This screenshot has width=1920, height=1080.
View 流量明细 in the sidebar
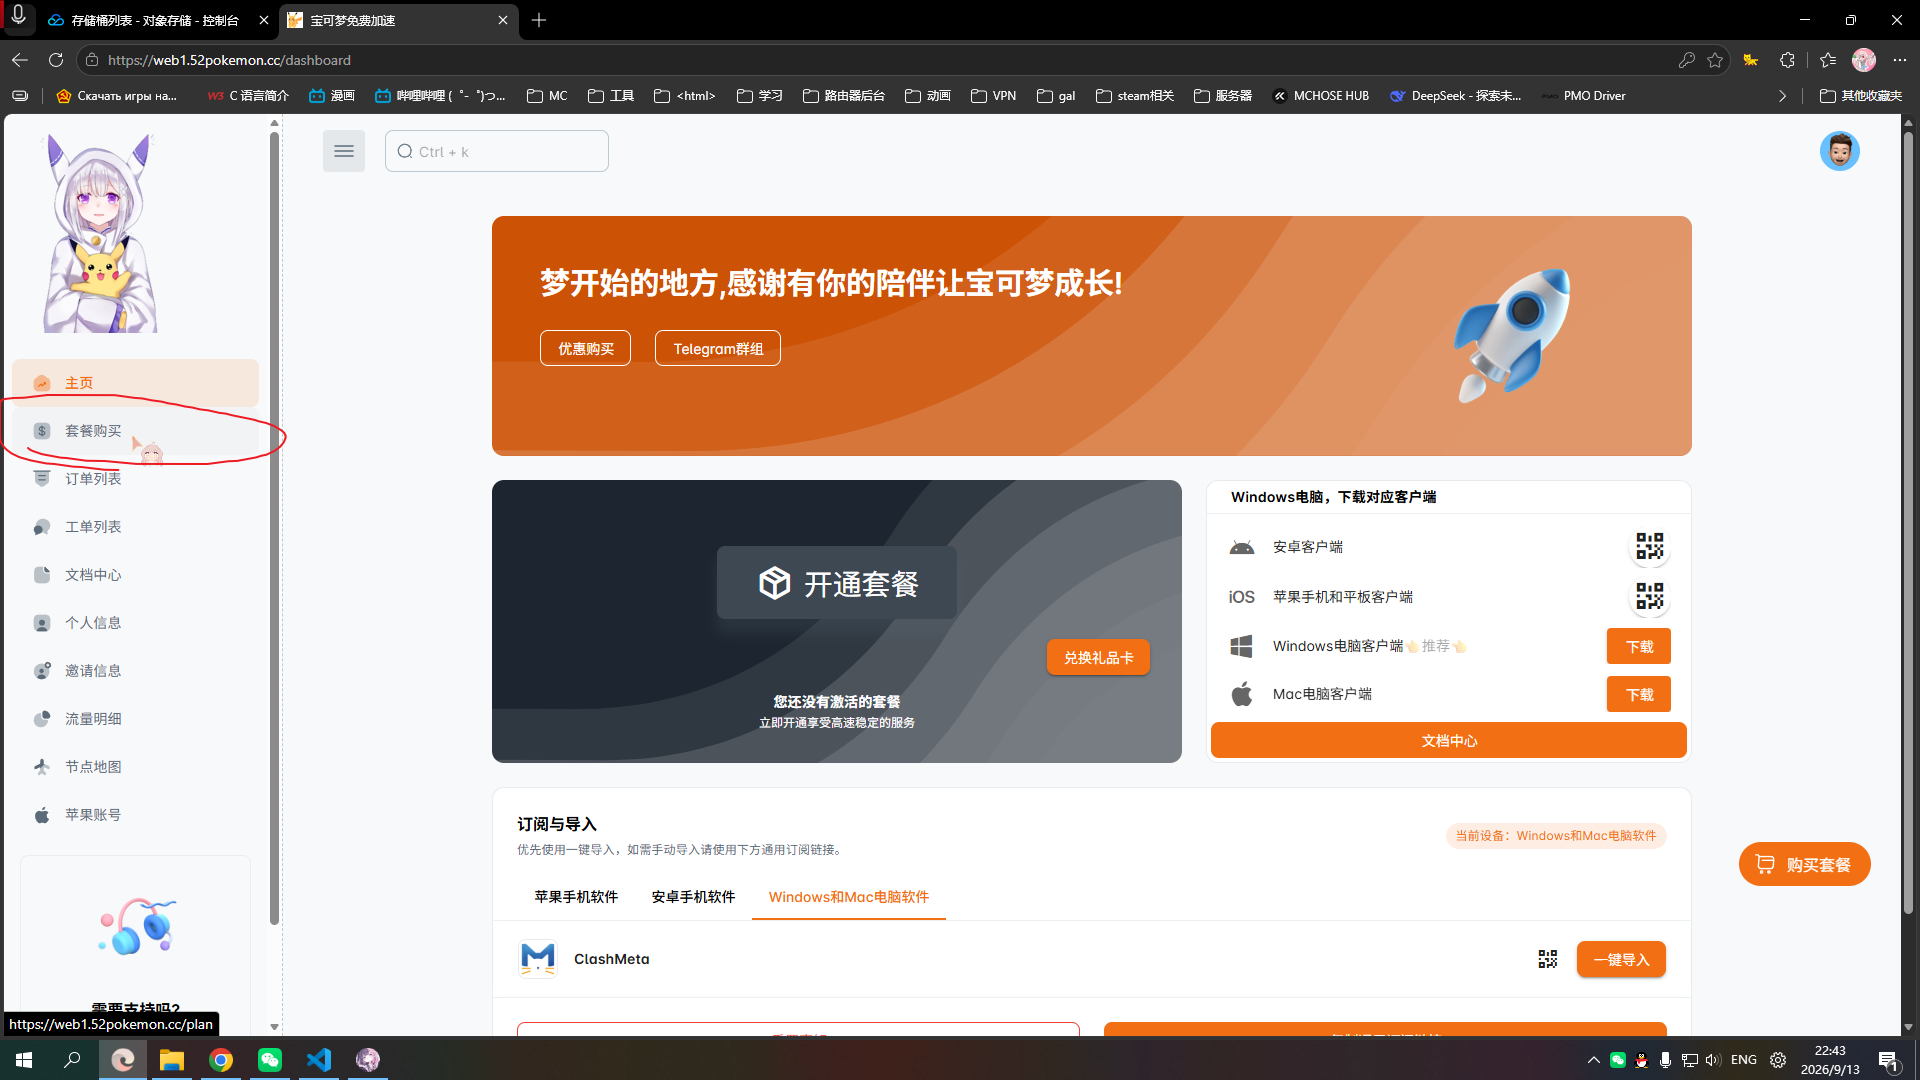[x=135, y=719]
